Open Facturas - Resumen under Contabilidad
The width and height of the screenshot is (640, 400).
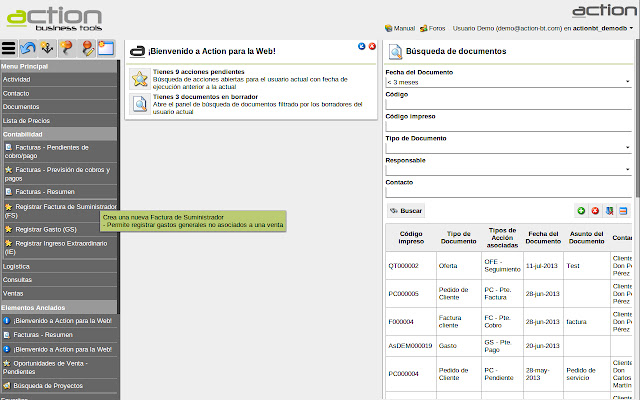(60, 191)
